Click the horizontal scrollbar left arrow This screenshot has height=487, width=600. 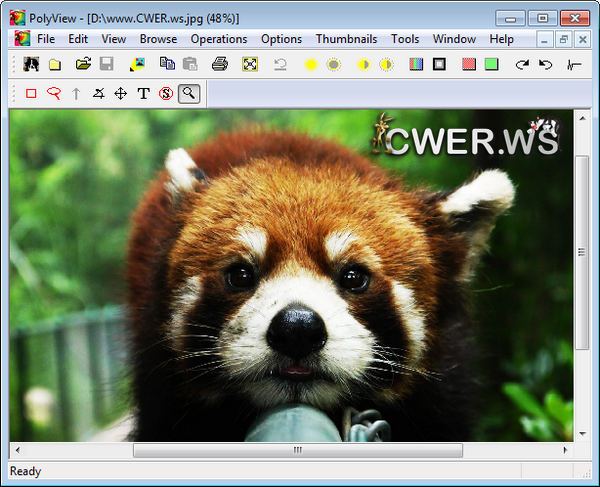coord(17,450)
